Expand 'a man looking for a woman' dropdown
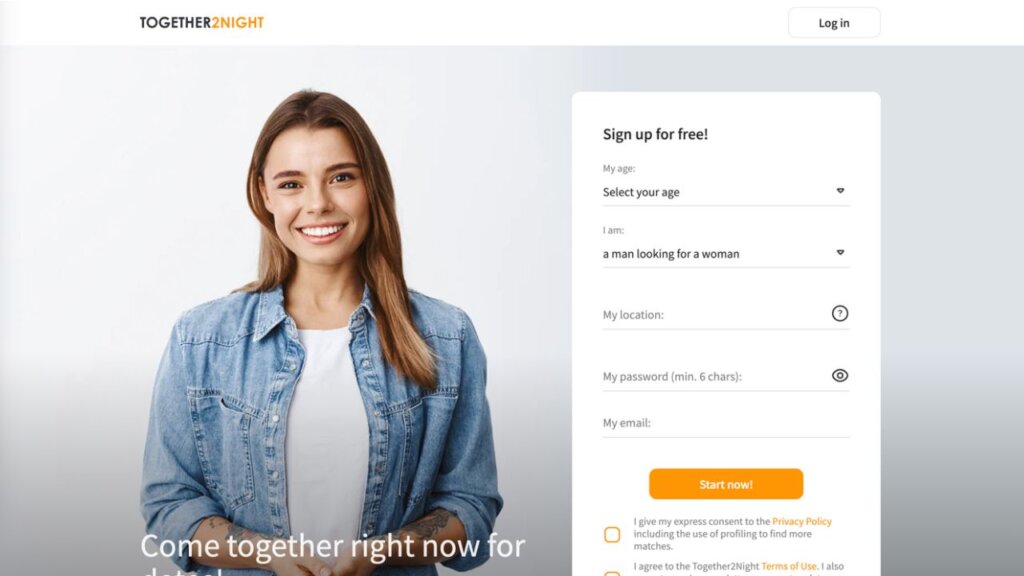The image size is (1024, 576). (x=726, y=253)
